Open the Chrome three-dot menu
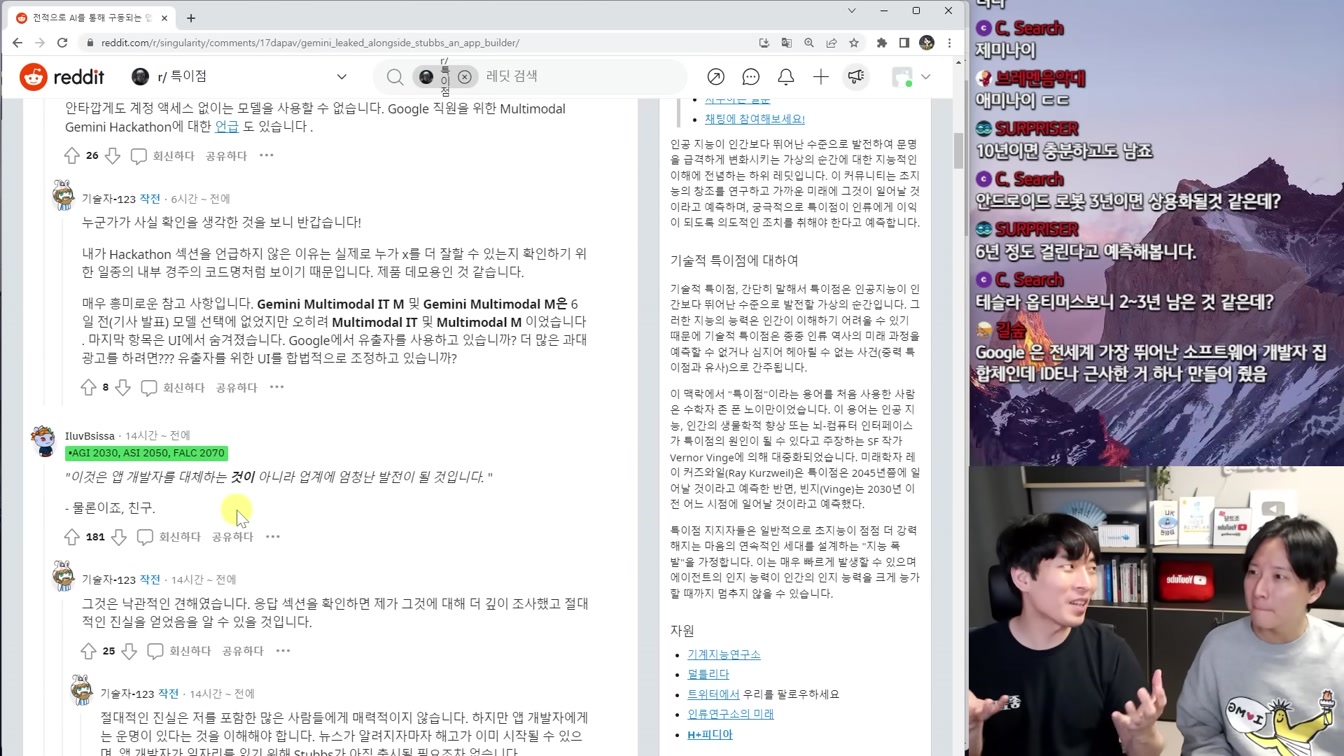This screenshot has width=1344, height=756. point(949,43)
